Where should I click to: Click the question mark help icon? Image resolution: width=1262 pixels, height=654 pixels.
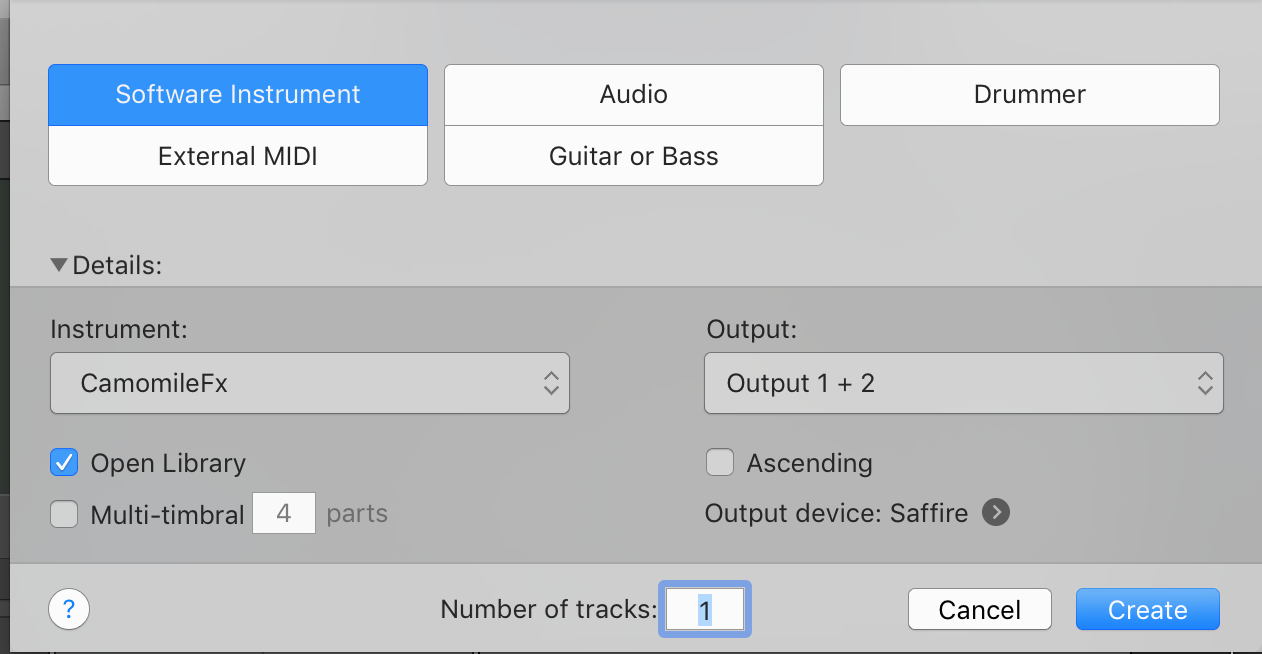point(69,609)
